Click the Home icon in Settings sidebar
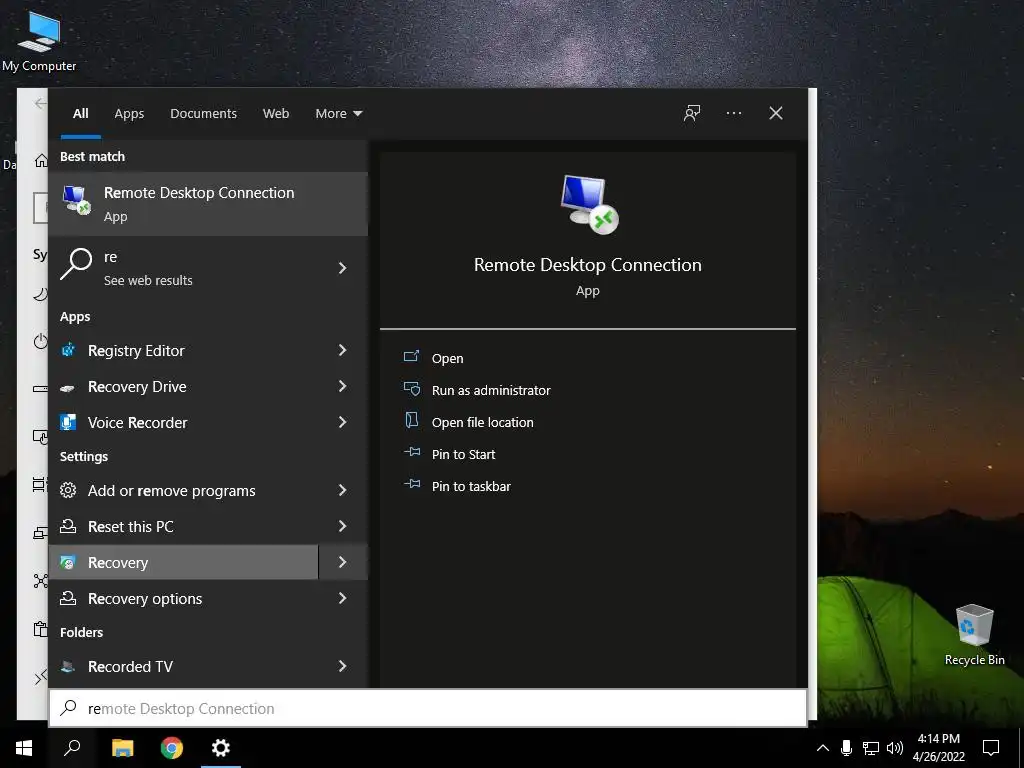 coord(41,160)
